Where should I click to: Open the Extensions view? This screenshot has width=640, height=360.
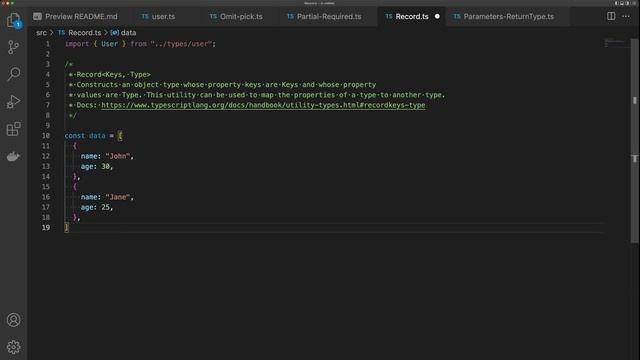pos(13,129)
